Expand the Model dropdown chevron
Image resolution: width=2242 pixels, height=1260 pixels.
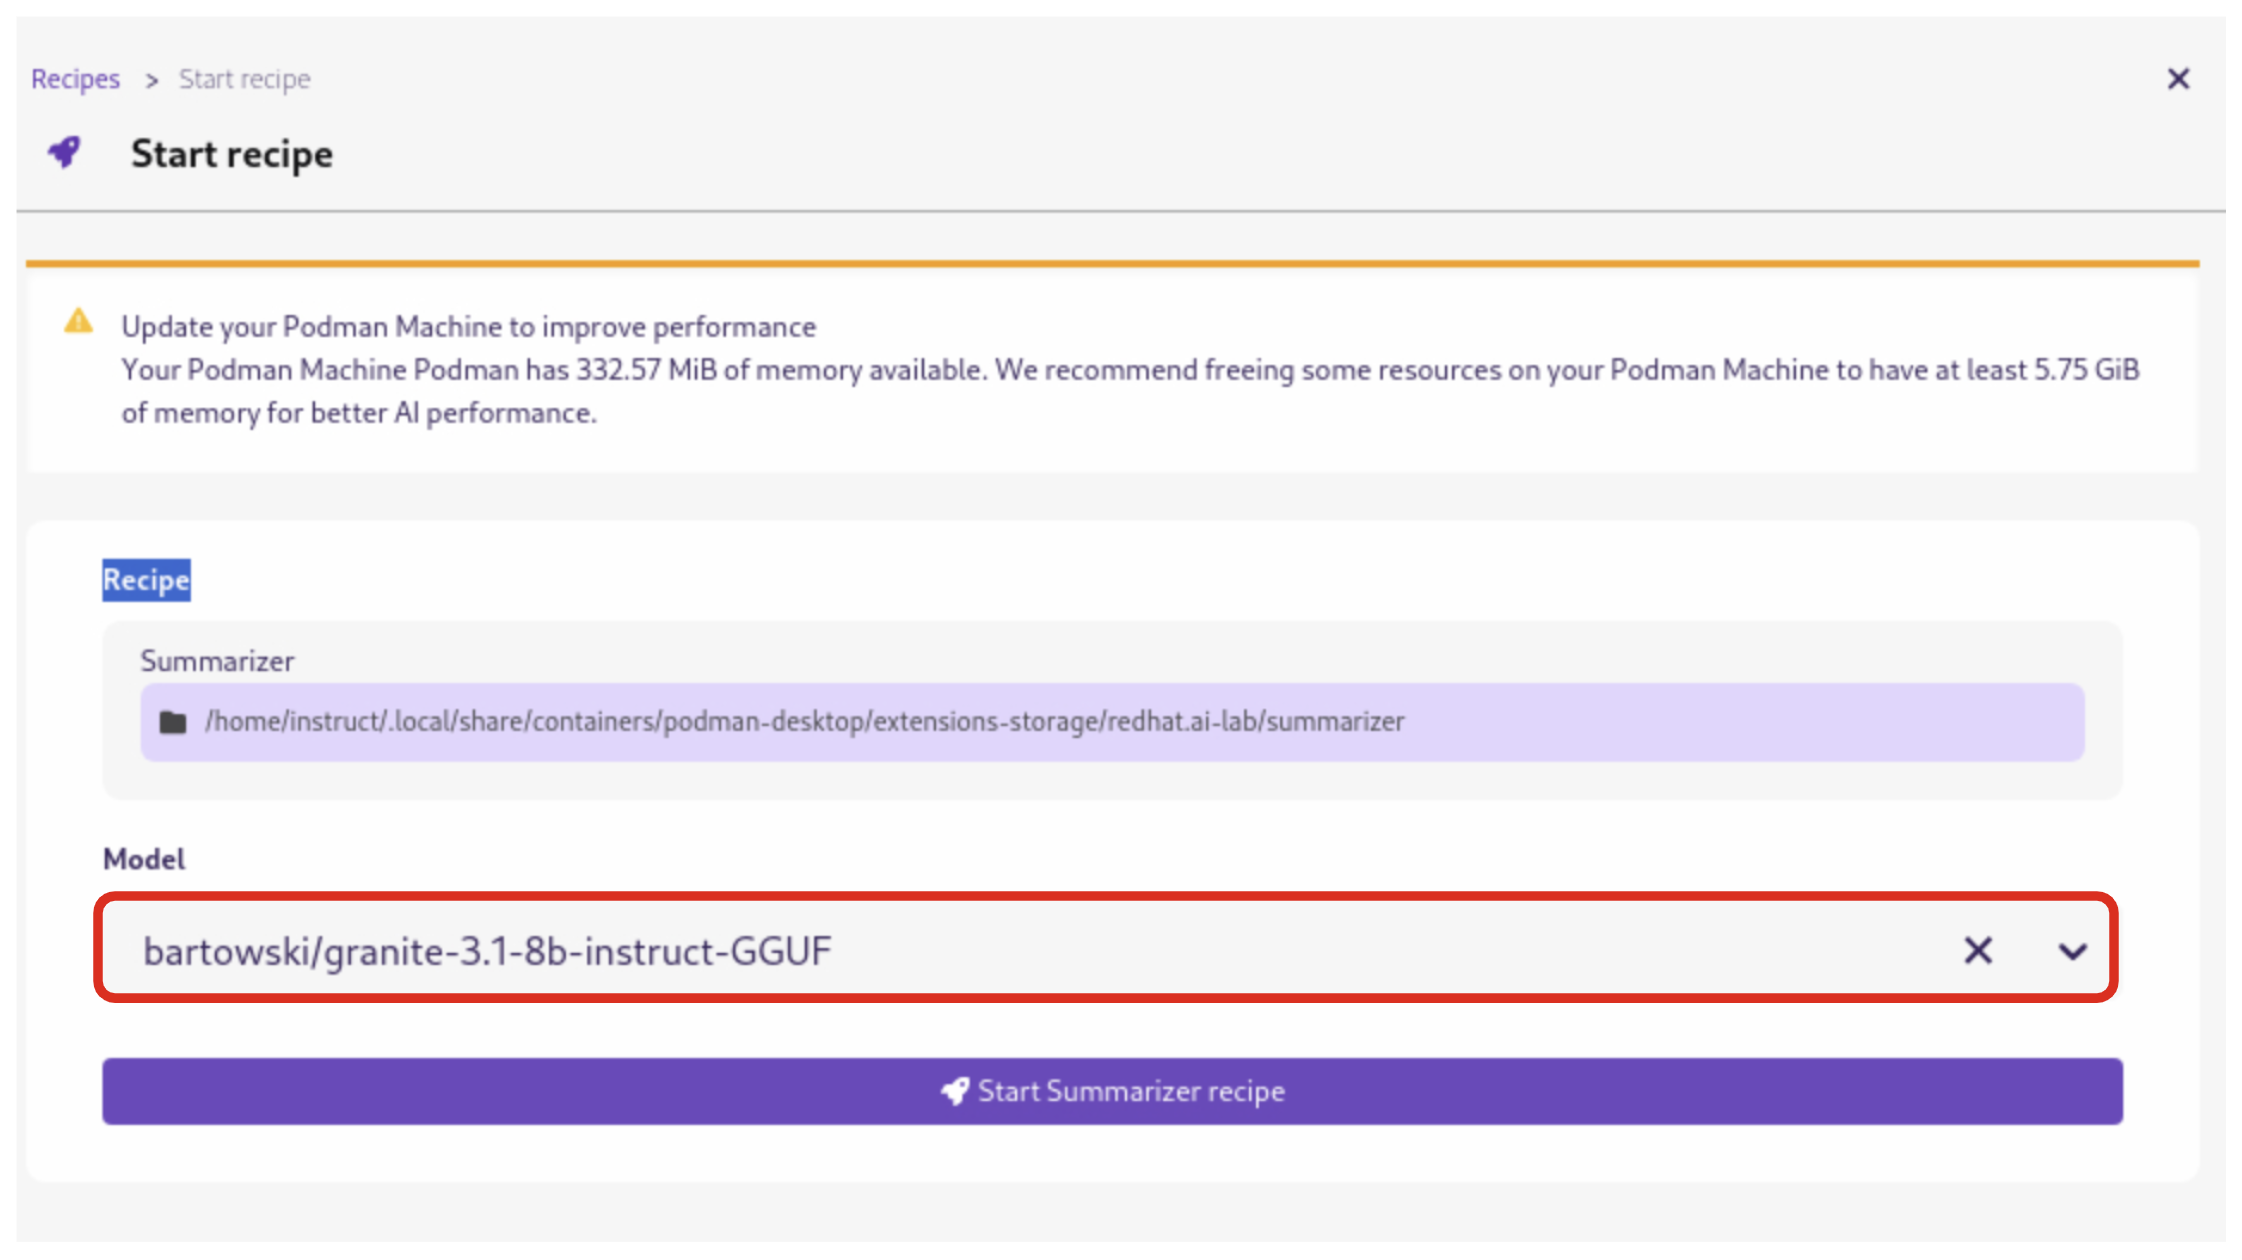pyautogui.click(x=2072, y=951)
